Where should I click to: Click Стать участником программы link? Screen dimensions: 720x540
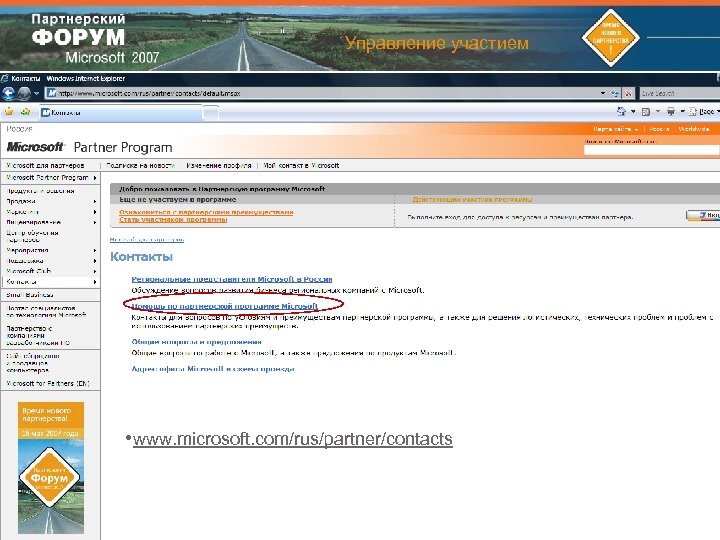click(173, 219)
